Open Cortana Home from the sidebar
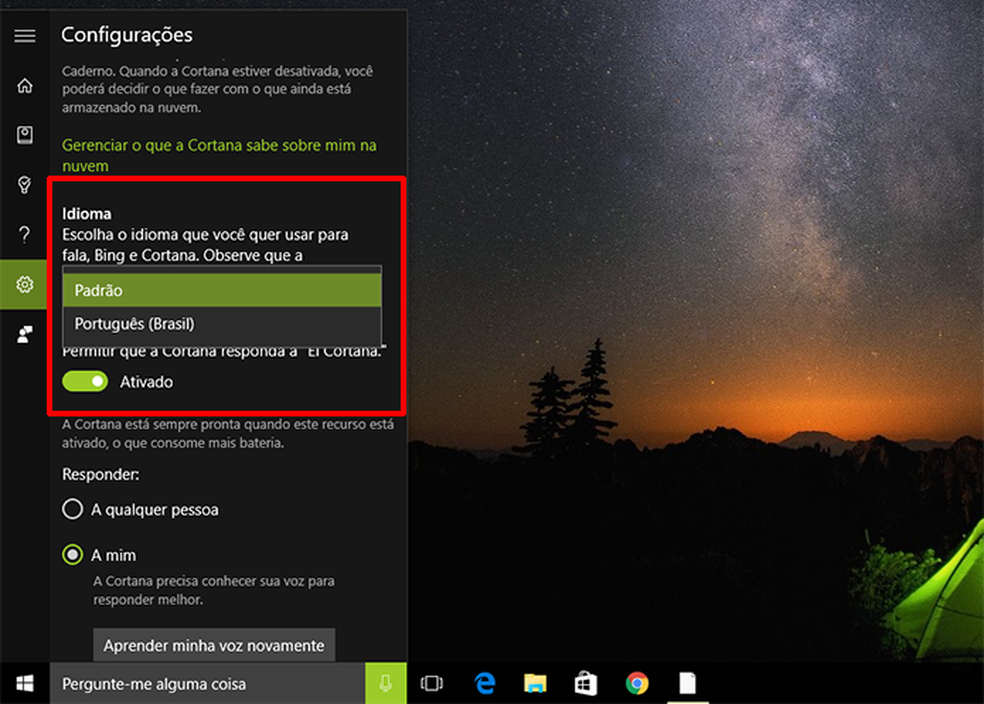984x704 pixels. coord(24,85)
